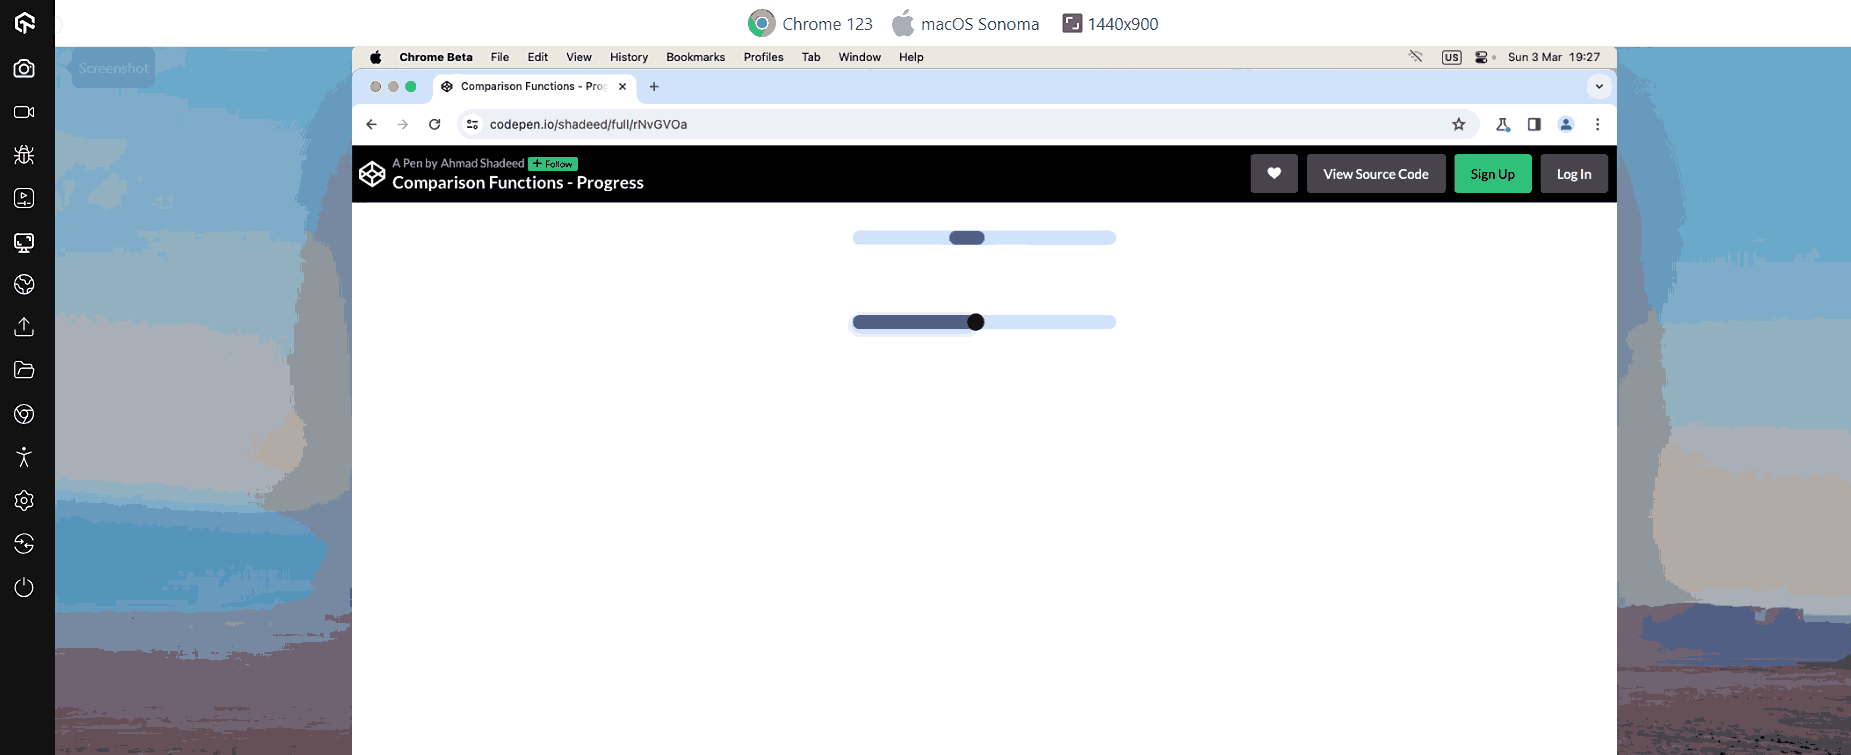Image resolution: width=1851 pixels, height=755 pixels.
Task: Click View Source Code button
Action: pos(1376,174)
